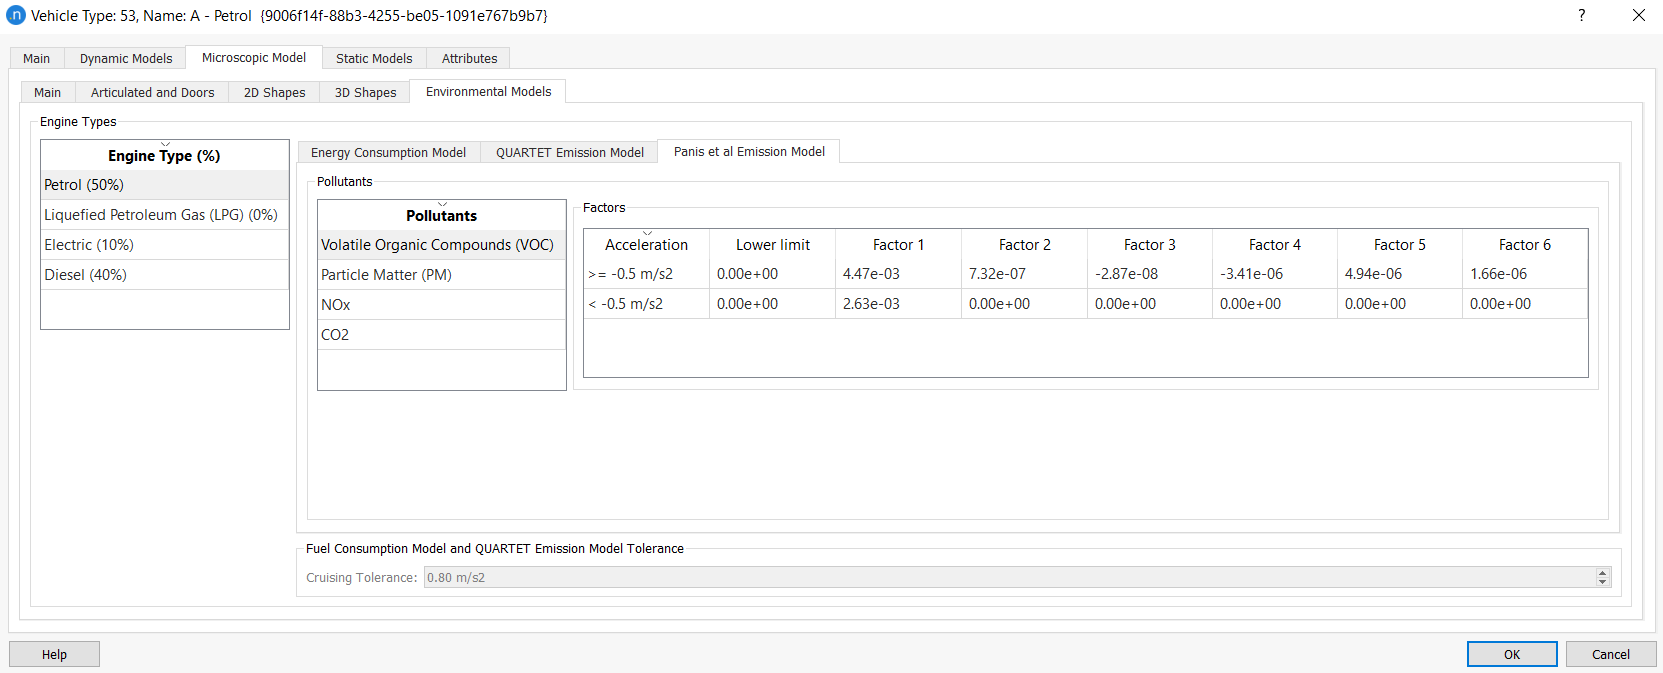Click the Help button
The width and height of the screenshot is (1663, 673).
tap(54, 654)
